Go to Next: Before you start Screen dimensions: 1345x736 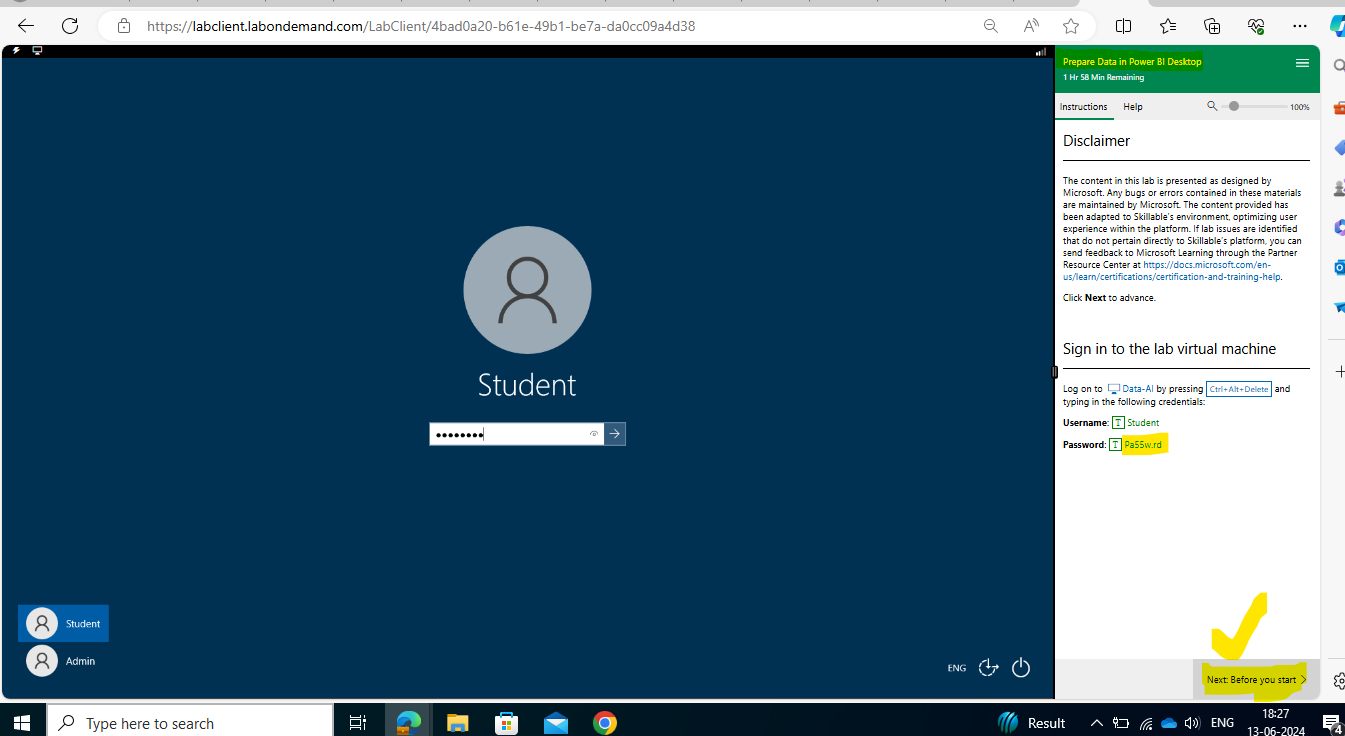(1256, 680)
